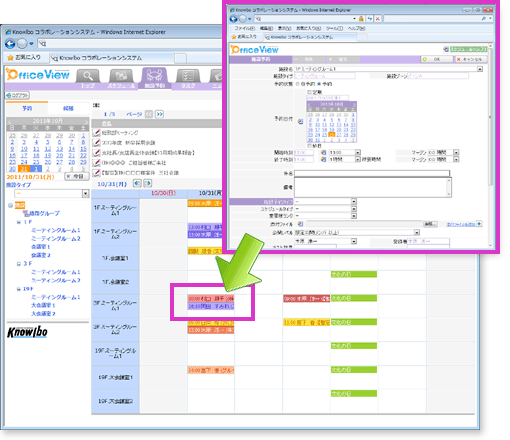Open the 施設タイプ dropdown in left panel
The width and height of the screenshot is (510, 440).
pyautogui.click(x=85, y=194)
